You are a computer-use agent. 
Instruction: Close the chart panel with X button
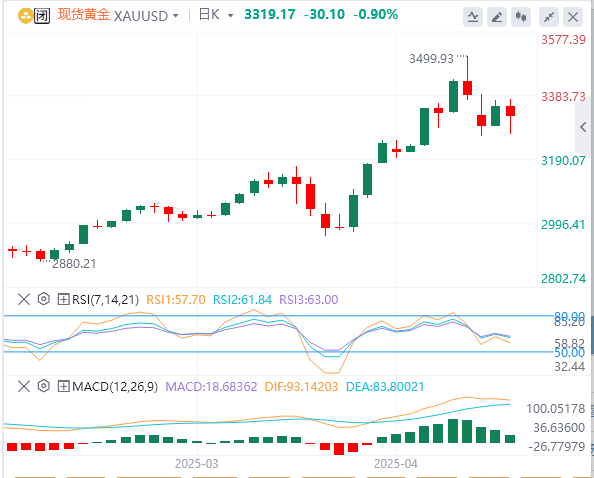click(x=573, y=17)
